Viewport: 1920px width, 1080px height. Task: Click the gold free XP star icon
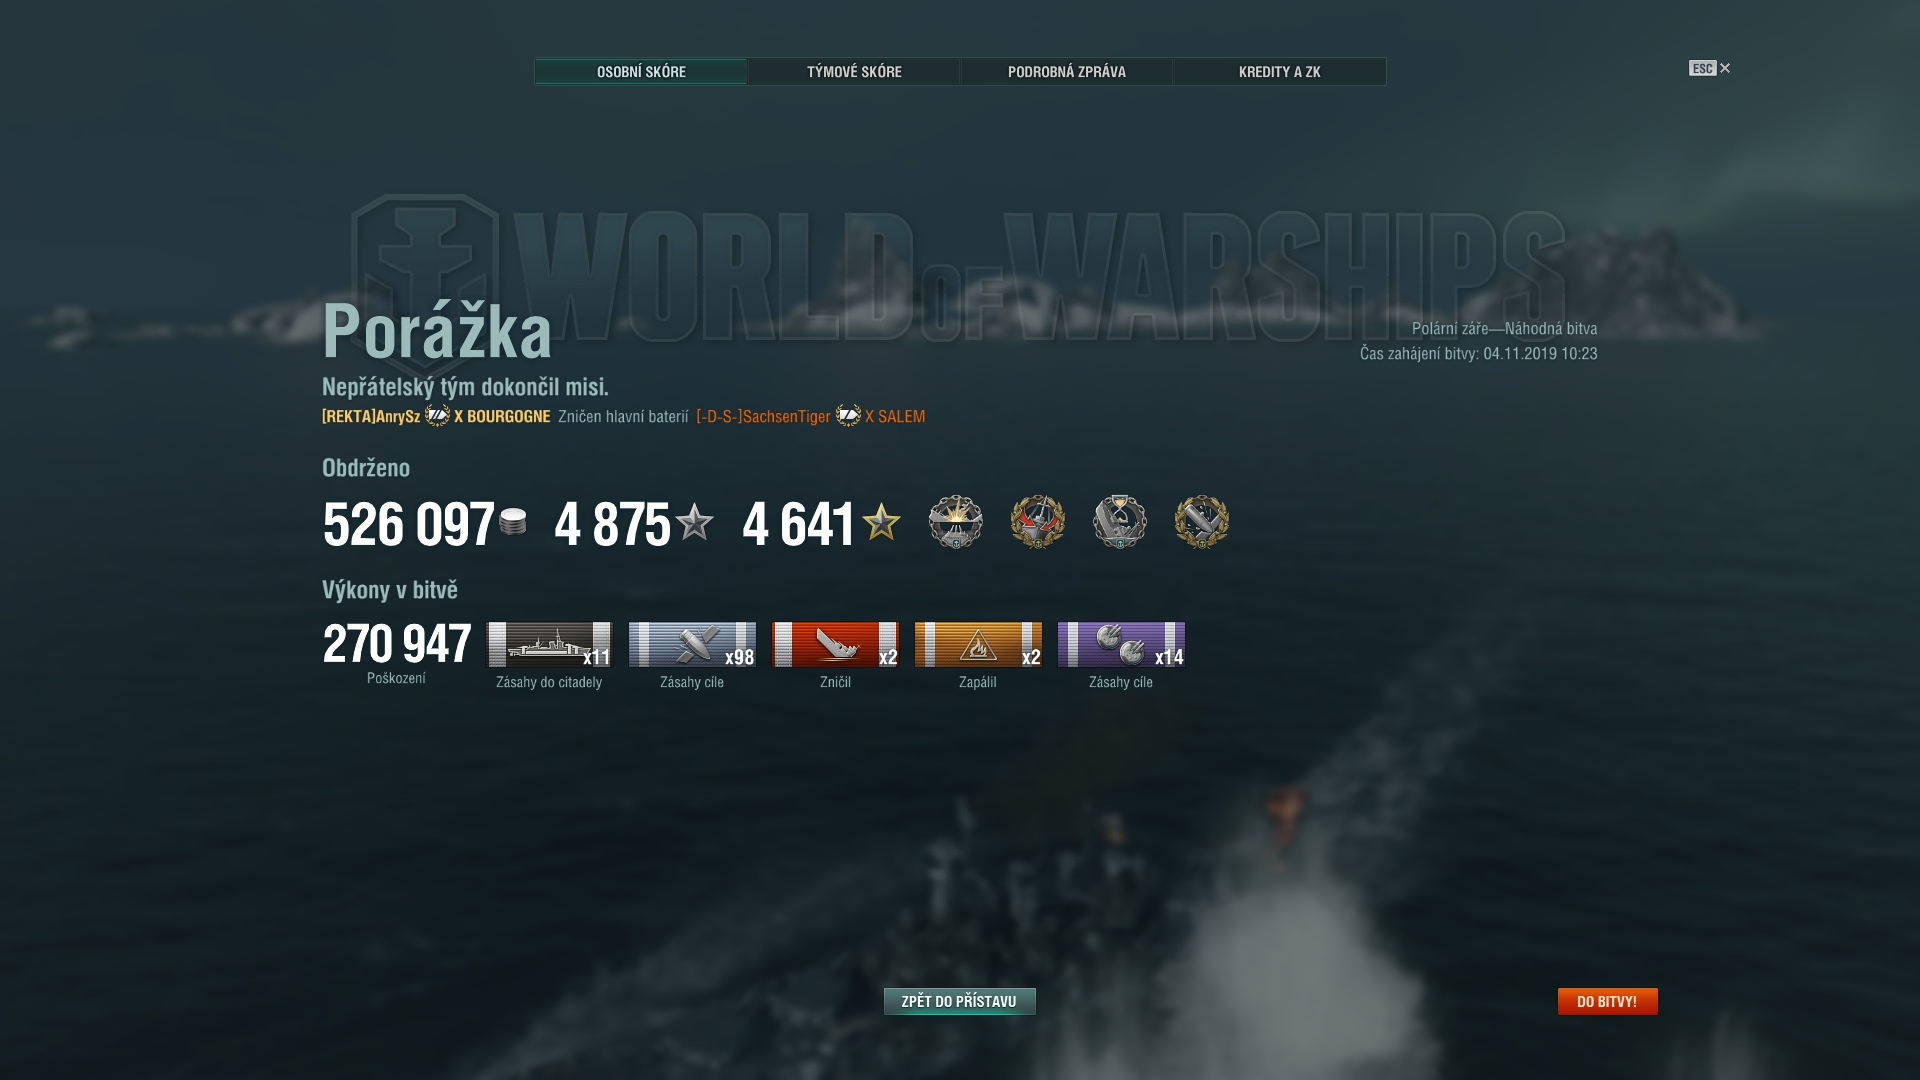881,522
